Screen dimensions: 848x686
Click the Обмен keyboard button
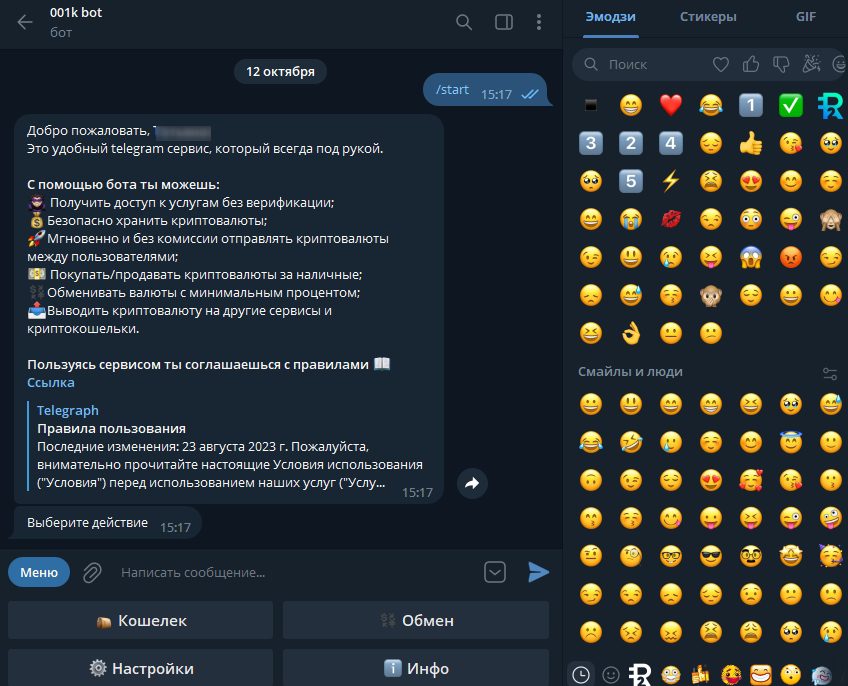click(x=416, y=621)
